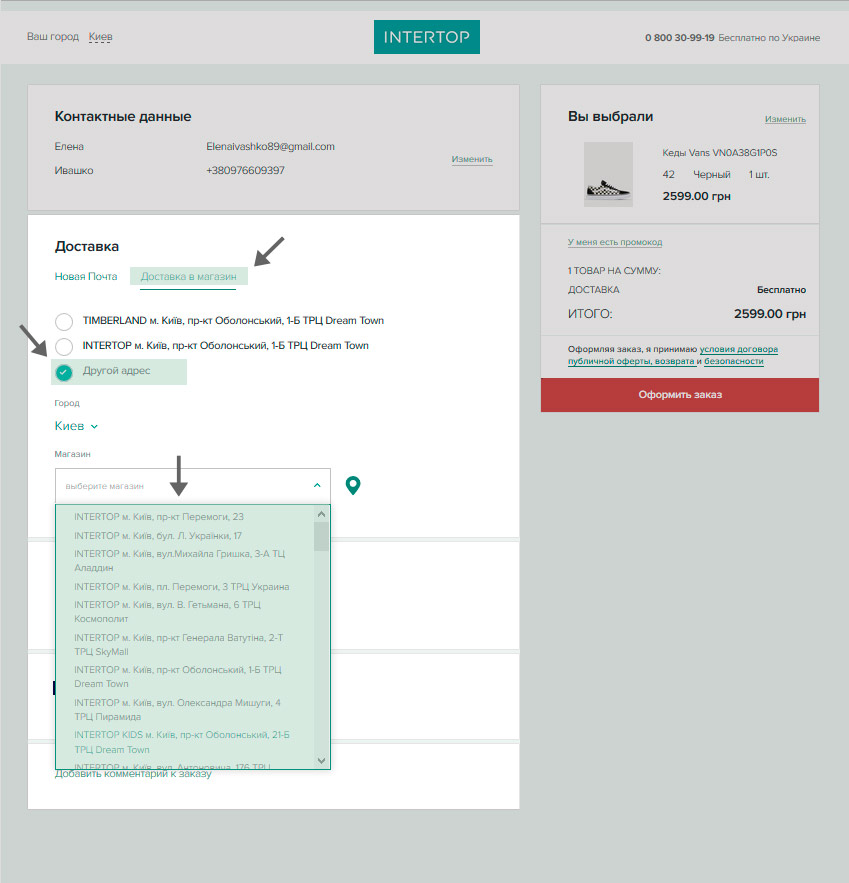Viewport: 849px width, 883px height.
Task: Click the INTERTOP logo in header
Action: (x=426, y=37)
